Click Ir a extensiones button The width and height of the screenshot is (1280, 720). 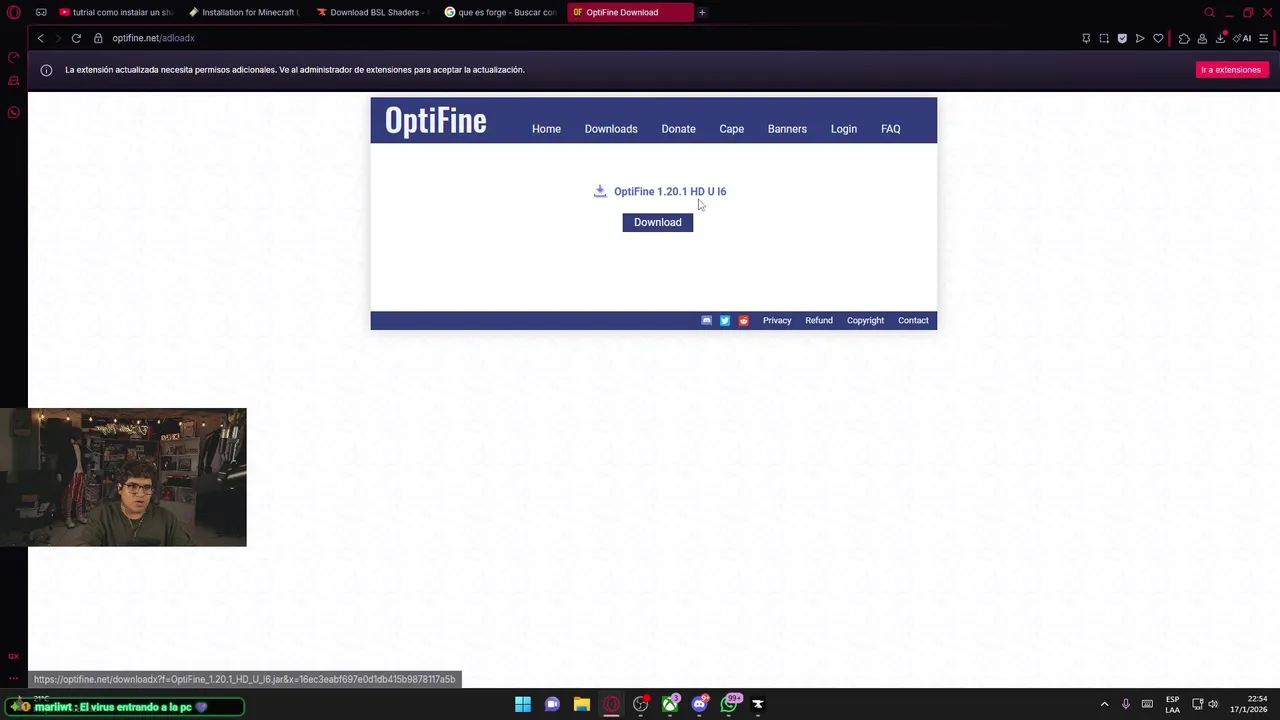click(1231, 70)
